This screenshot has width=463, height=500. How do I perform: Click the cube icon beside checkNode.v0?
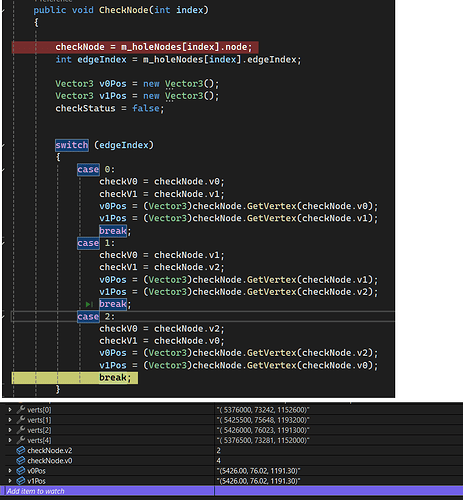21,461
